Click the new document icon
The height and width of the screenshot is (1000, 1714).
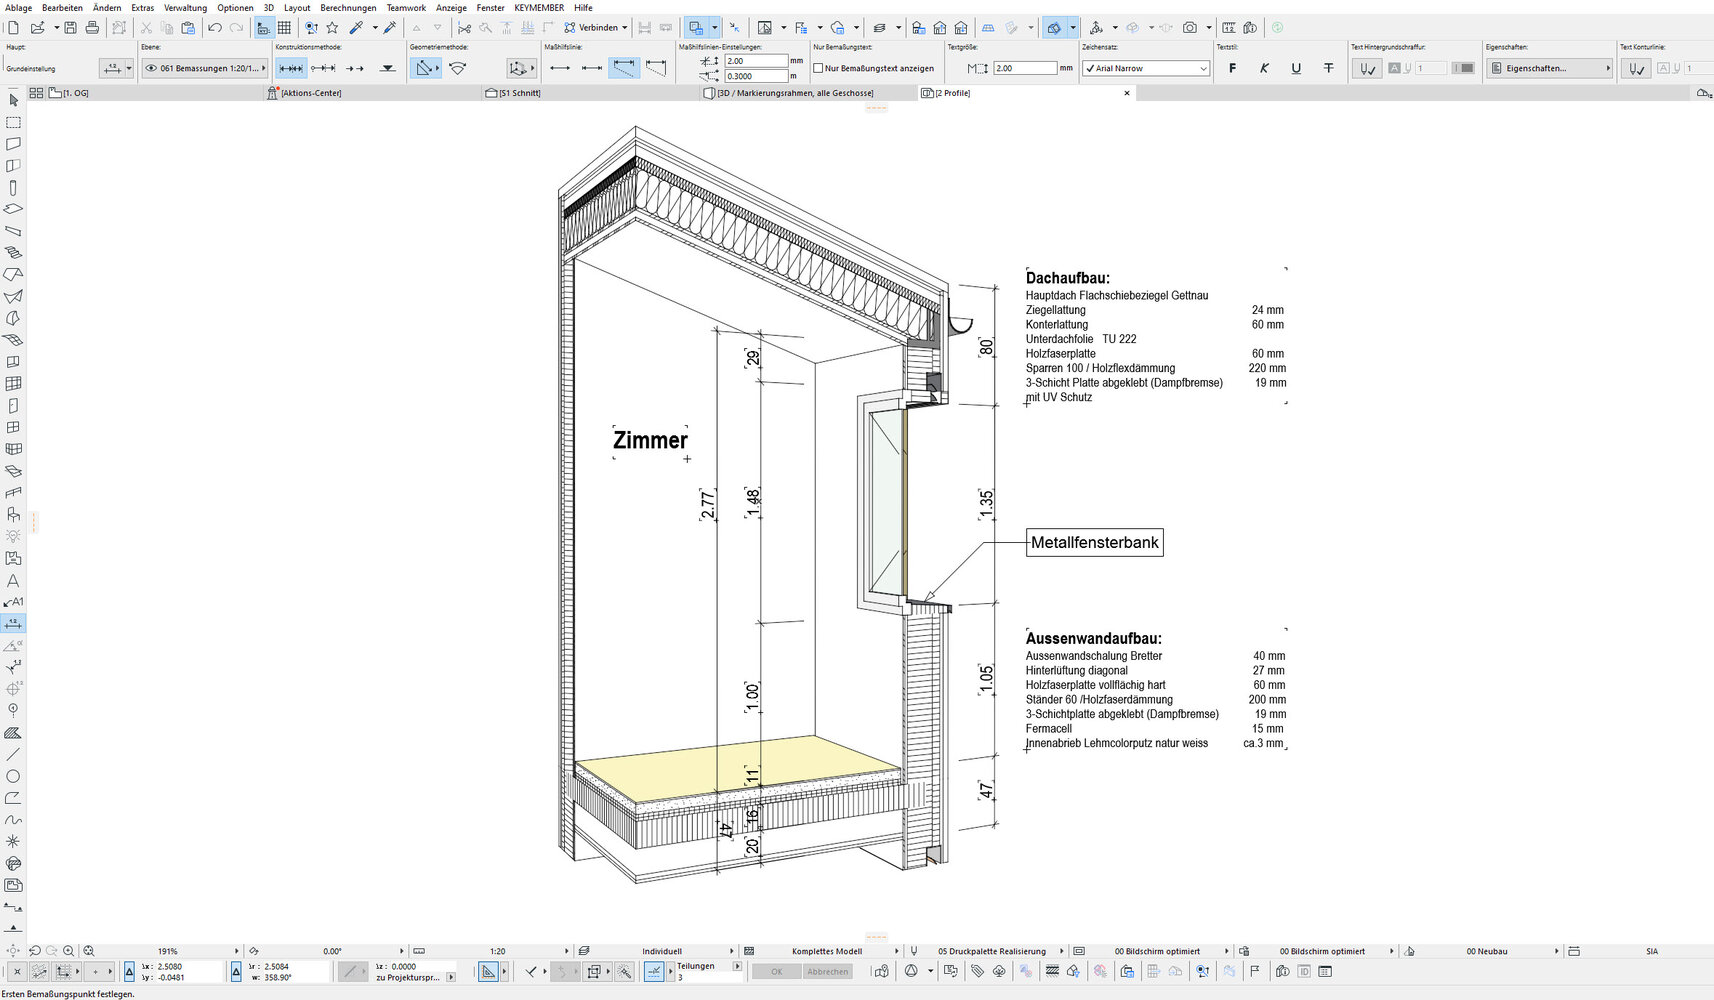13,28
